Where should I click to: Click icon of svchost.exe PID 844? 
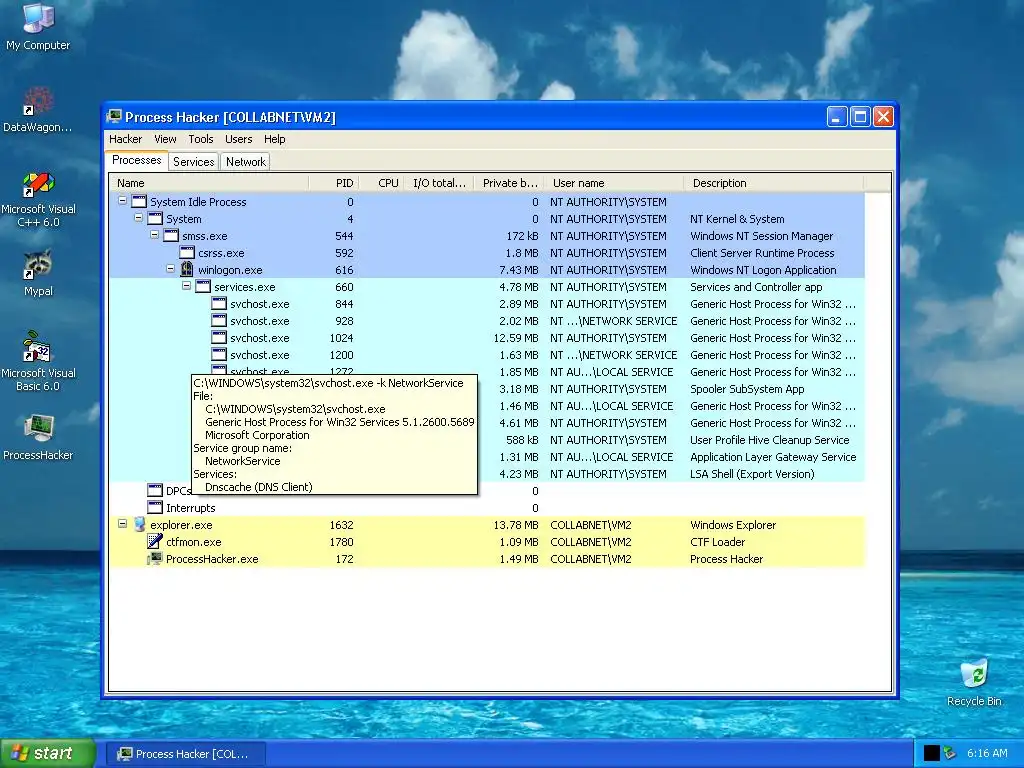(219, 304)
